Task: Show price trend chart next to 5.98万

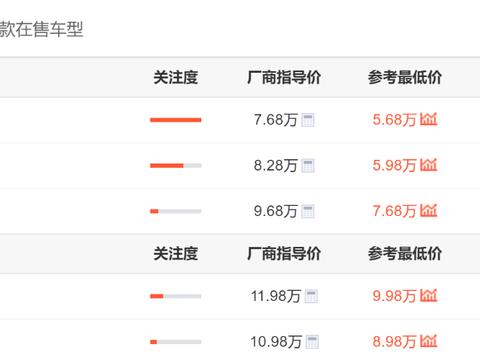Action: click(x=428, y=165)
